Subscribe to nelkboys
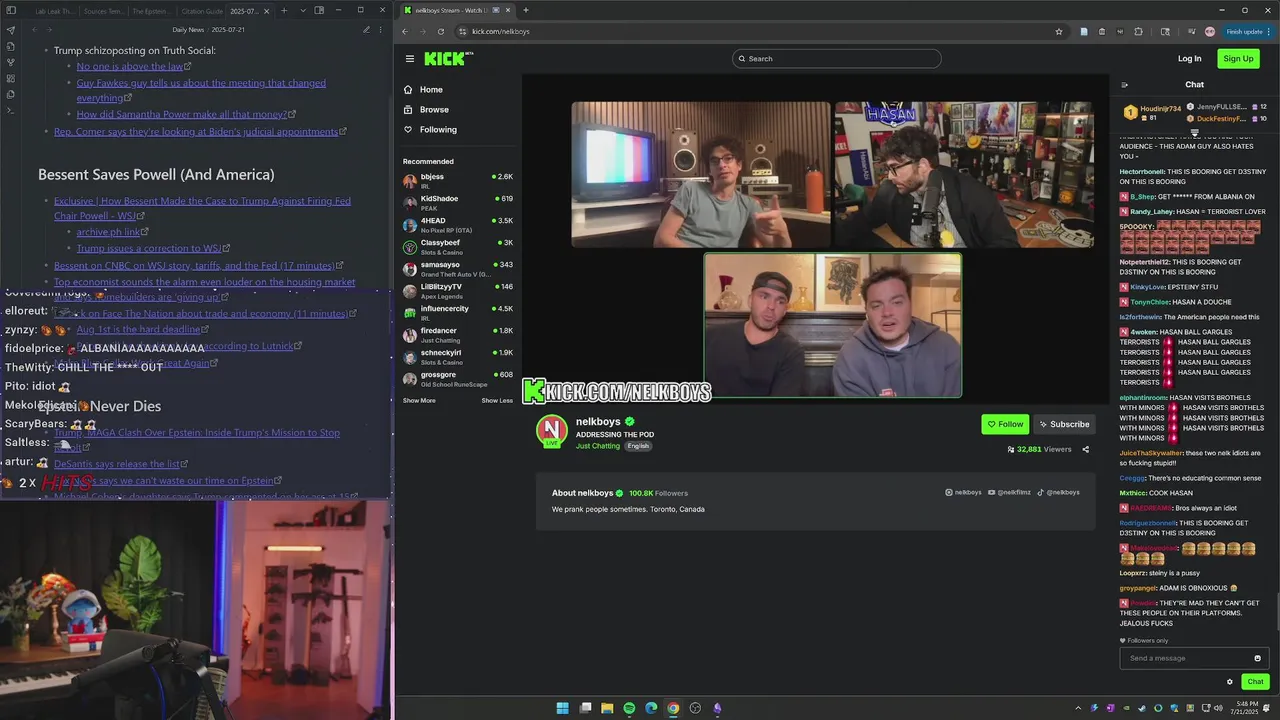The height and width of the screenshot is (720, 1280). [1064, 424]
